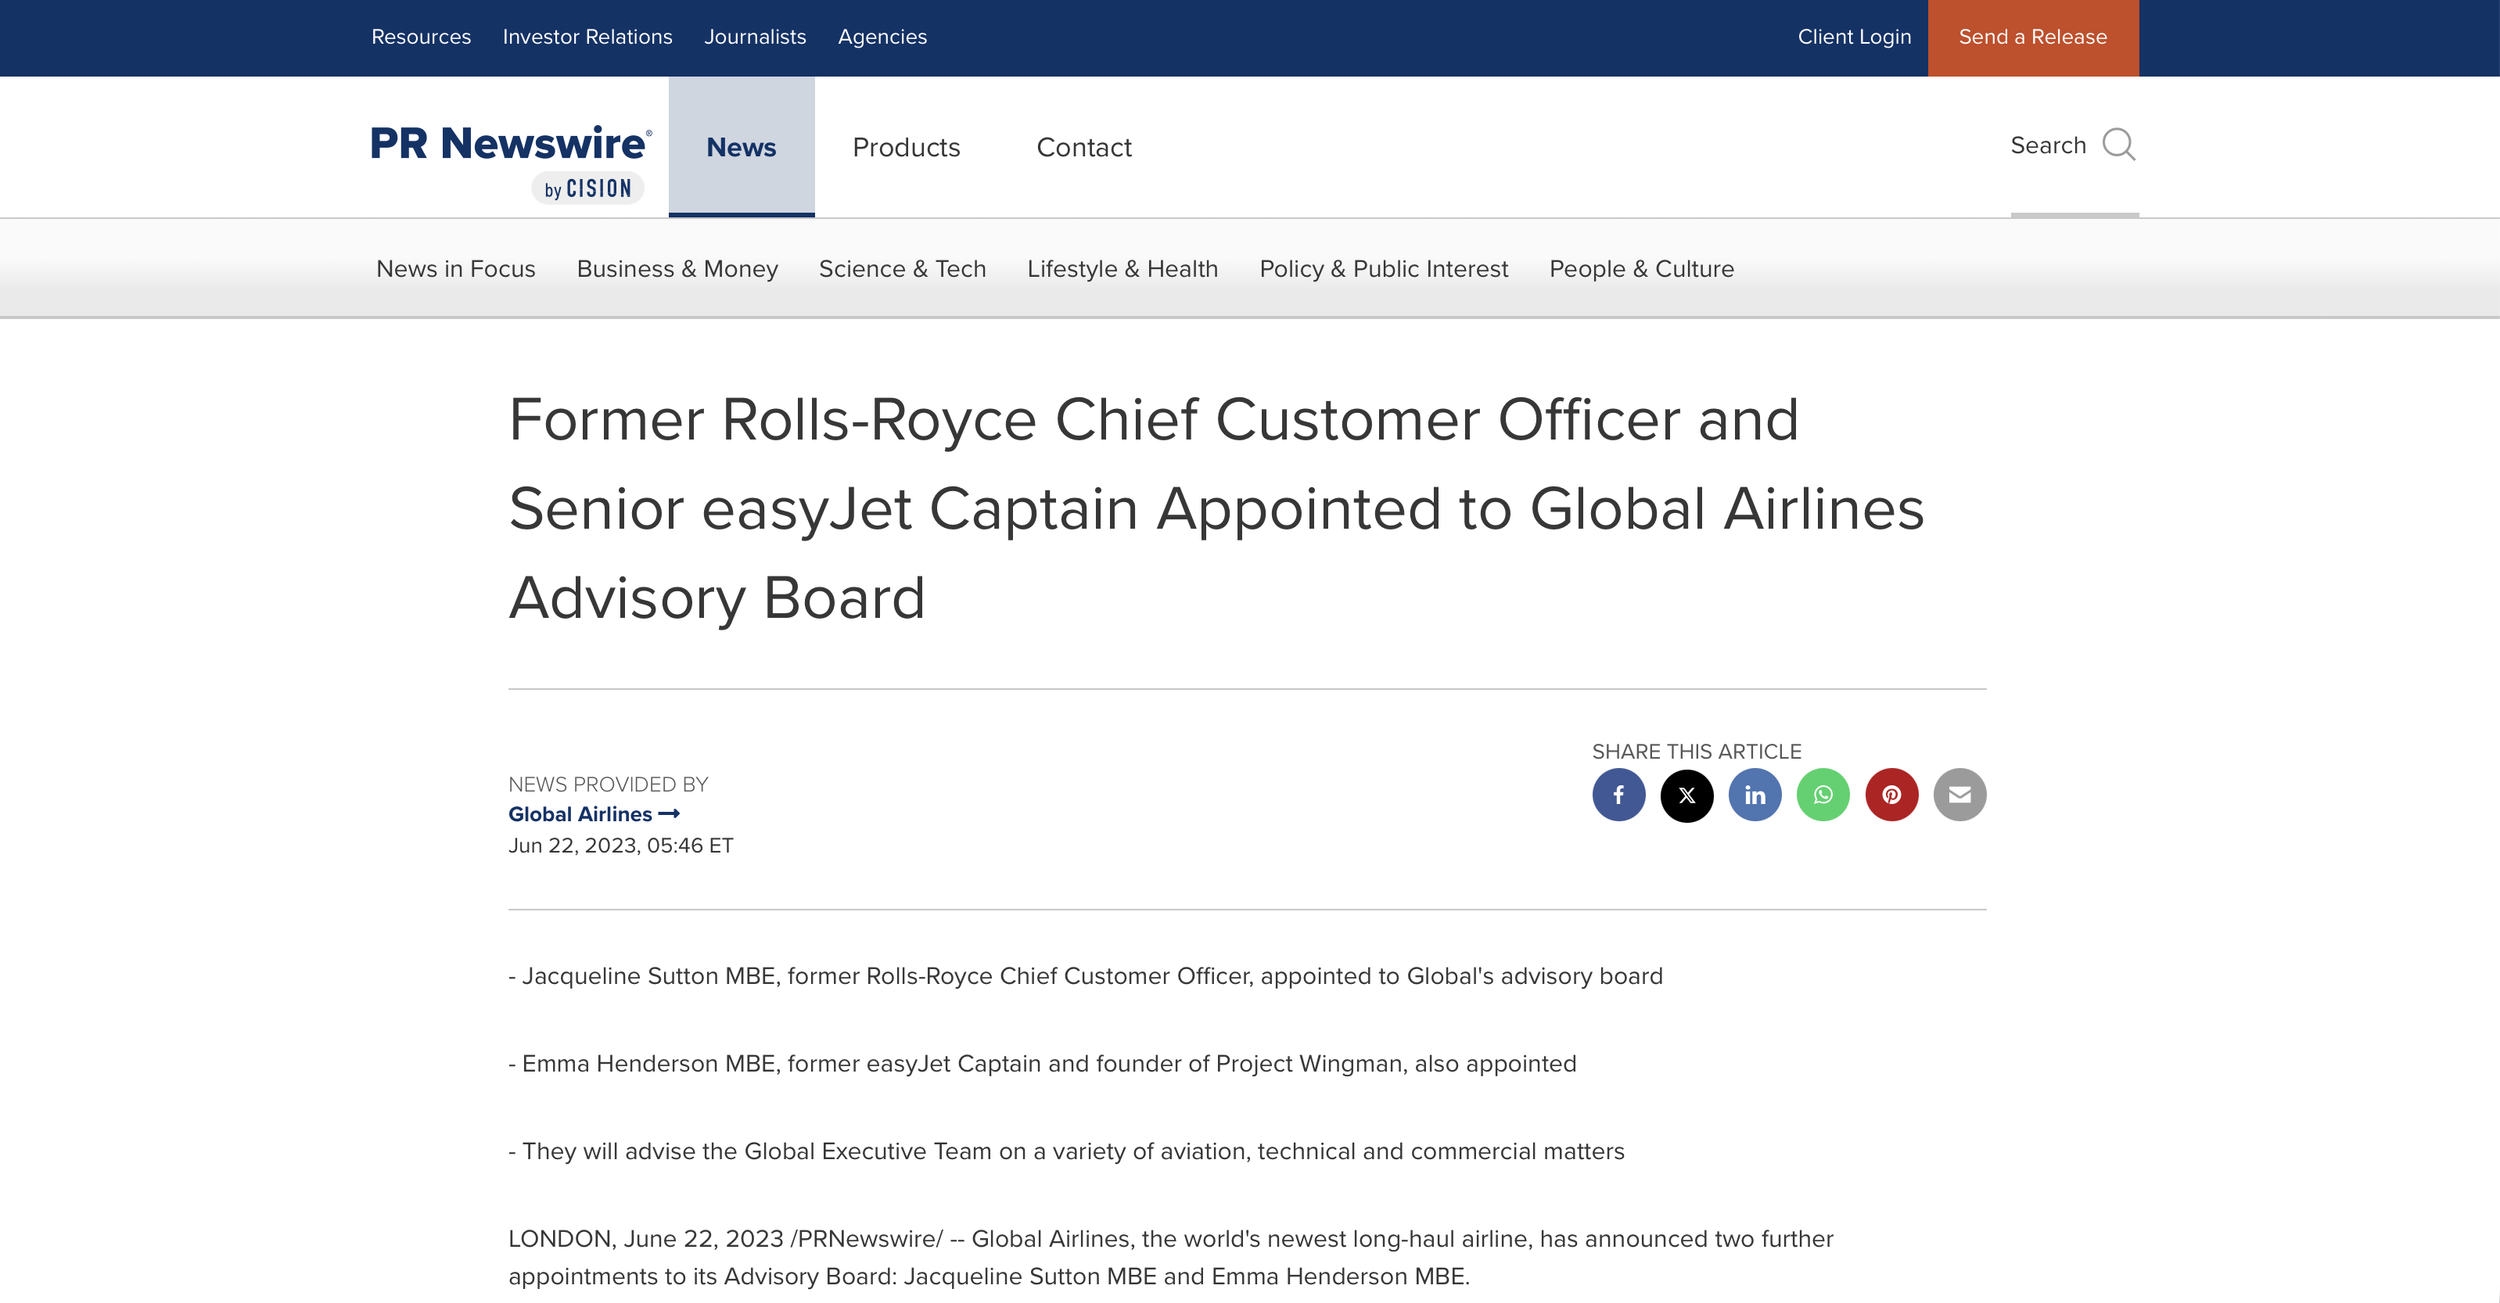Viewport: 2500px width, 1303px height.
Task: Click 'NEWS PROVIDED BY' label
Action: pyautogui.click(x=608, y=784)
